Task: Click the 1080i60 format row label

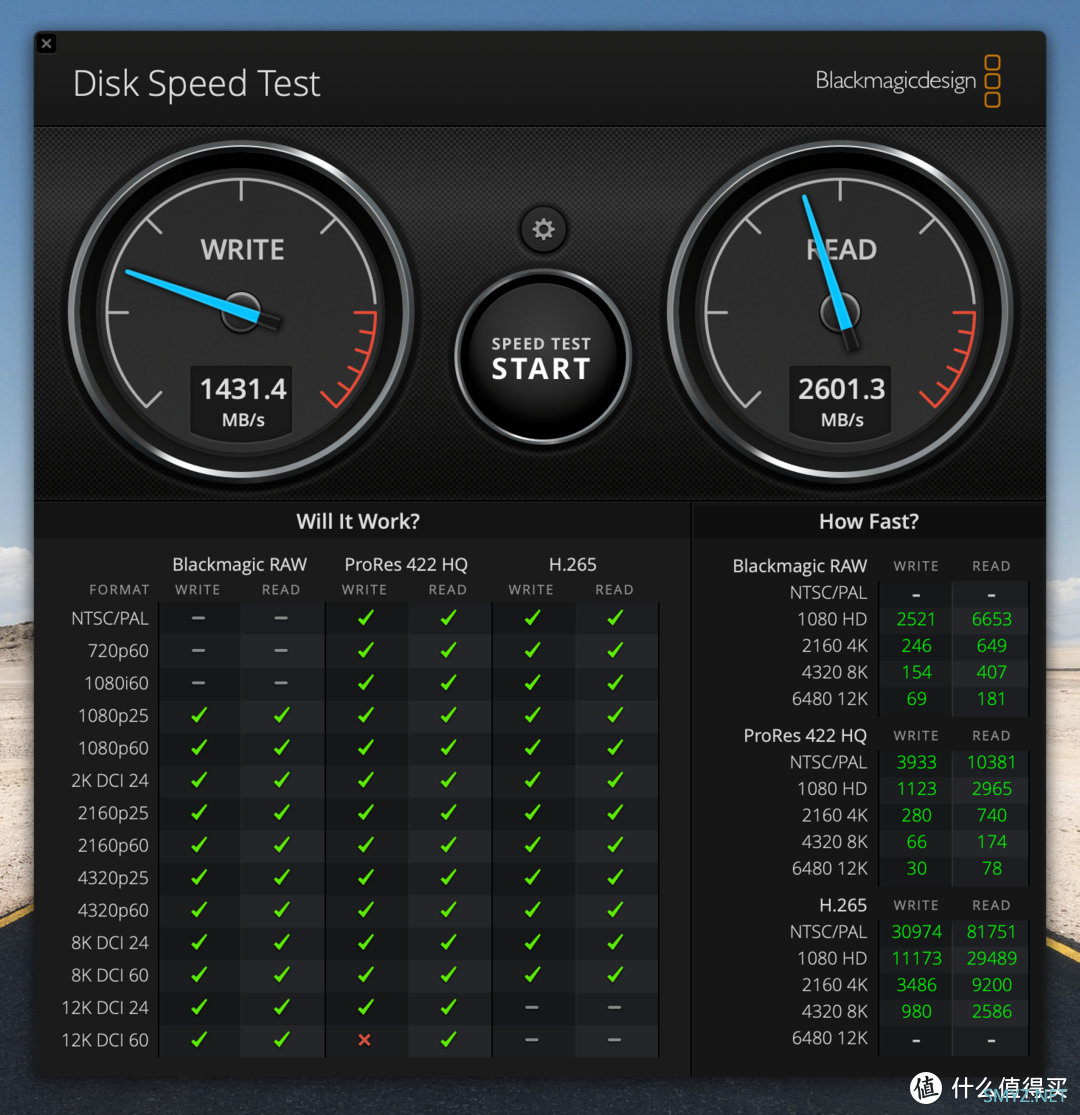Action: 117,683
